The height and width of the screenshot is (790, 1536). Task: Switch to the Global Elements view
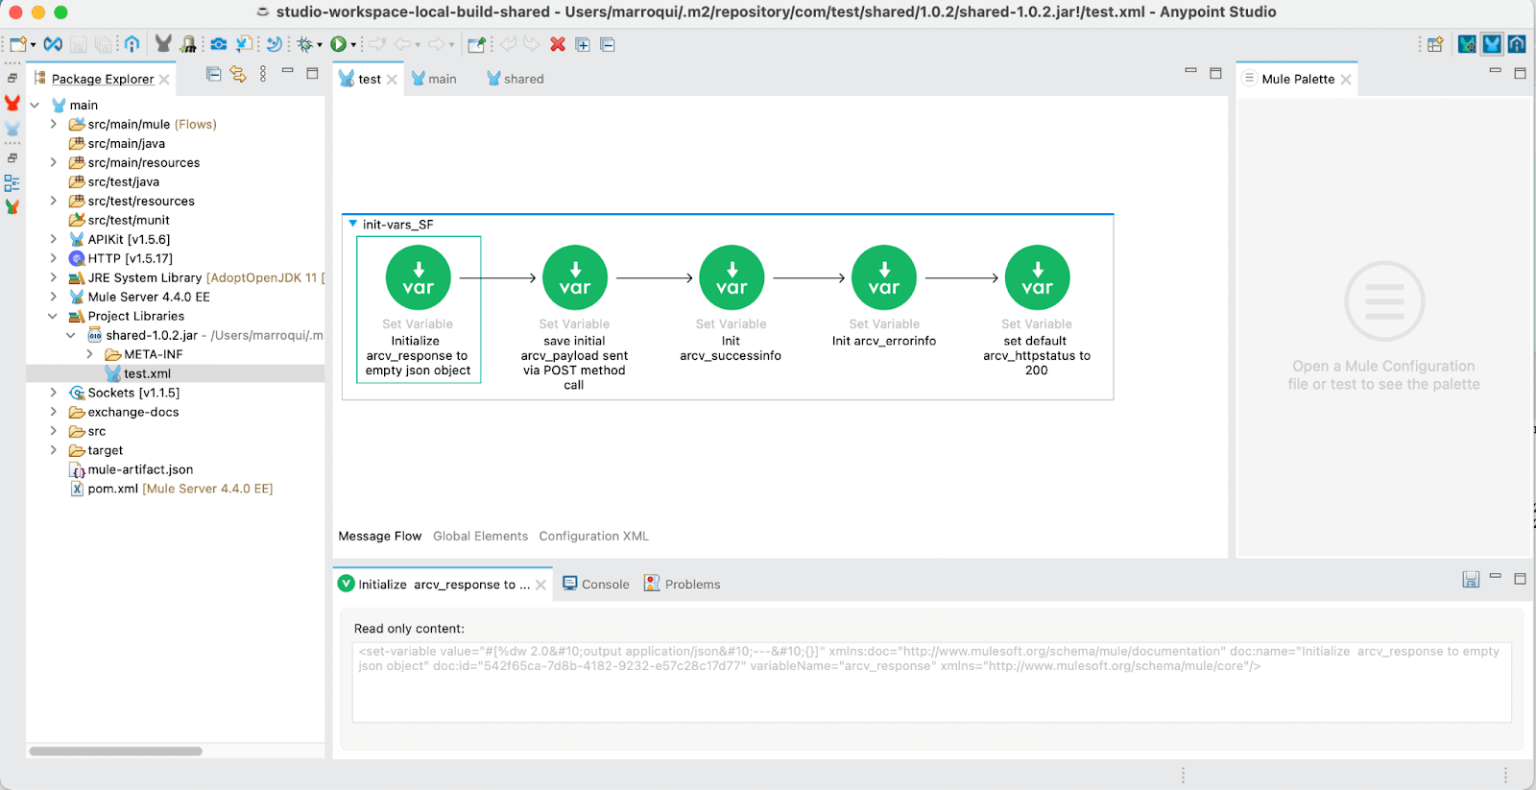coord(480,536)
